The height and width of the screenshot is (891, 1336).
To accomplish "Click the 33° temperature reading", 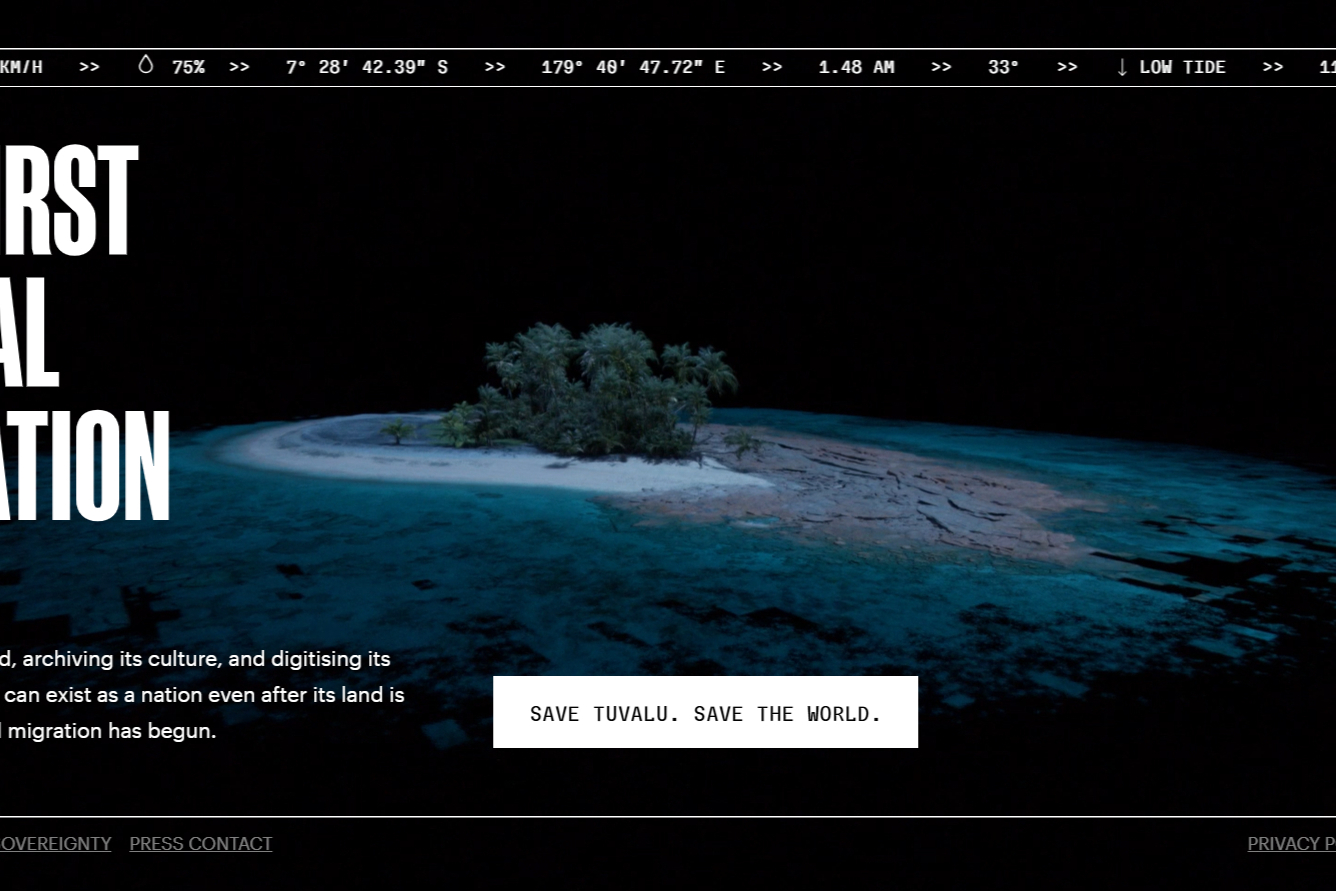I will coord(1003,67).
